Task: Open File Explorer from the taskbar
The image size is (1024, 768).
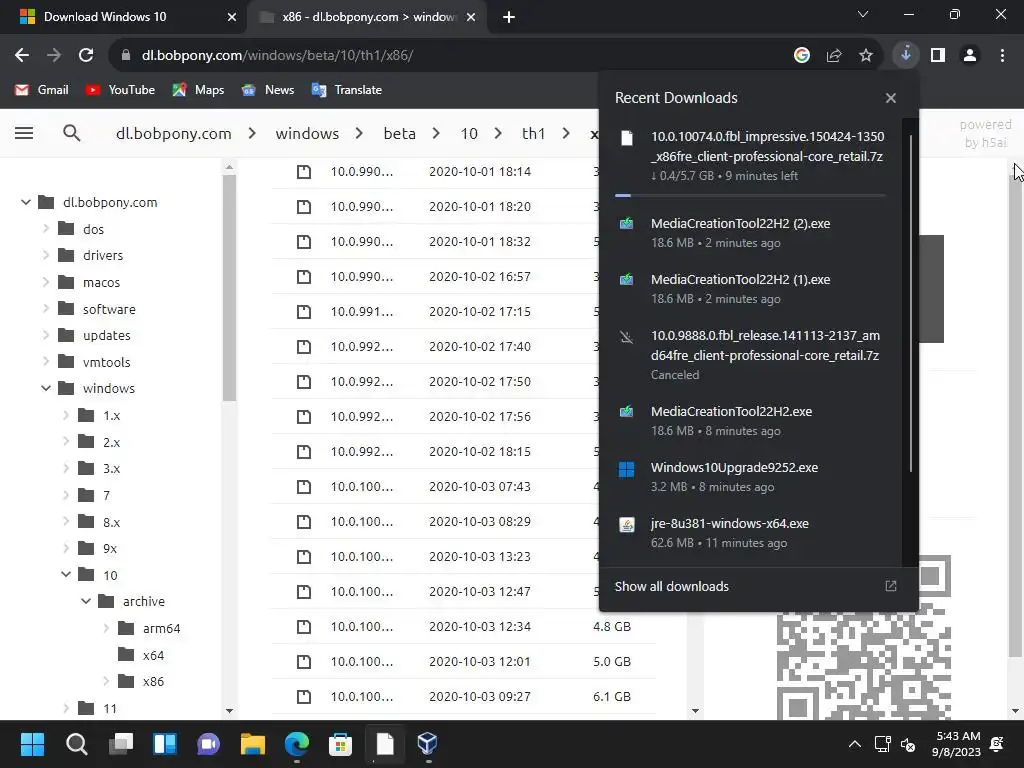Action: (x=253, y=744)
